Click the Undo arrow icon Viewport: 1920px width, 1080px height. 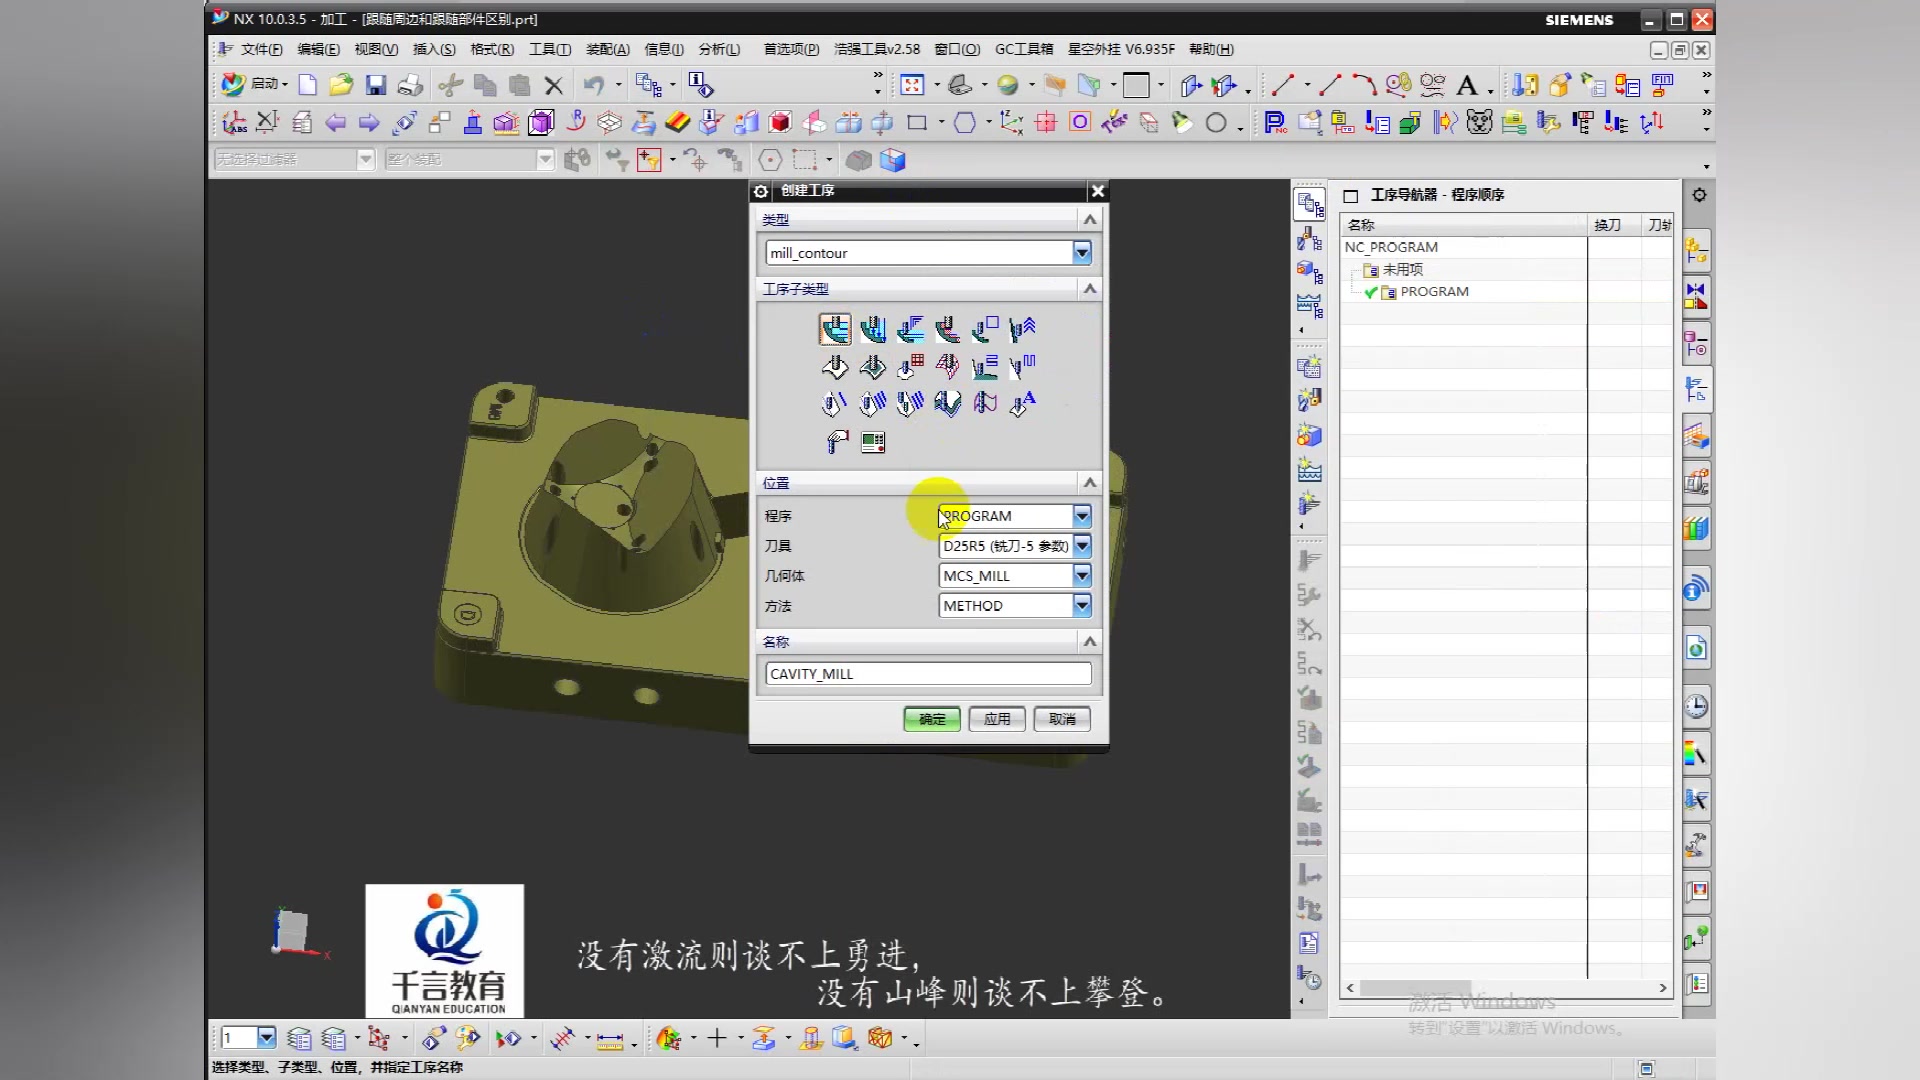pos(594,85)
